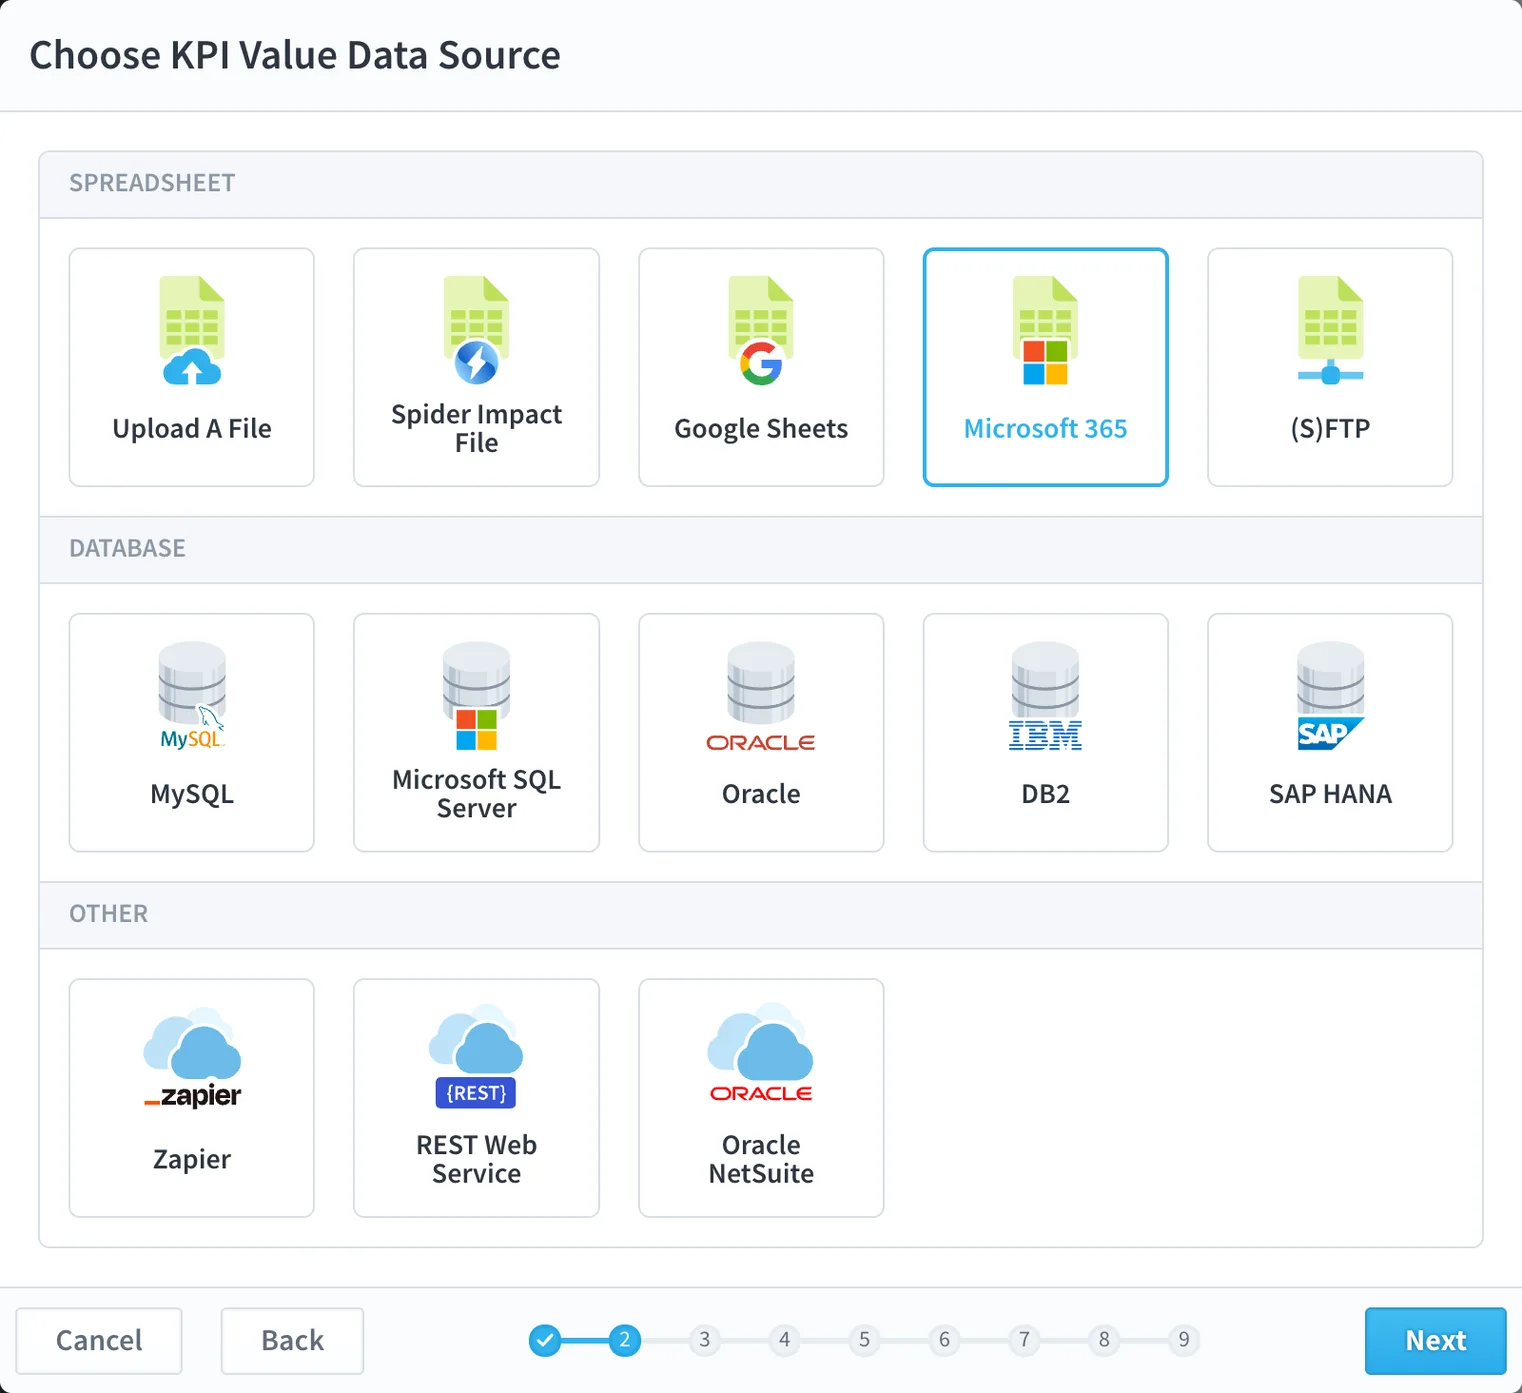Pick the Oracle NetSuite source card

click(761, 1097)
